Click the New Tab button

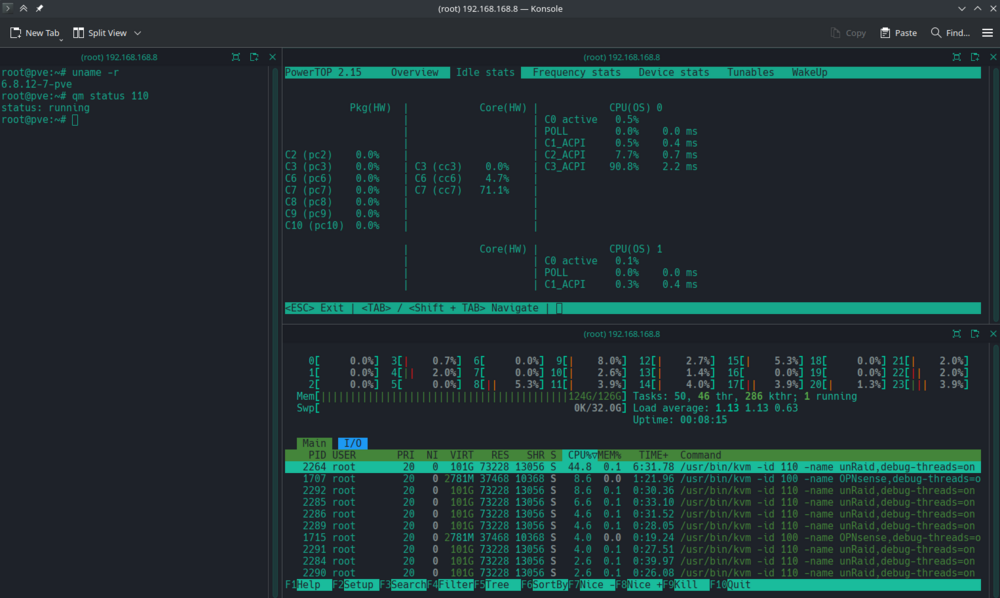pos(35,33)
